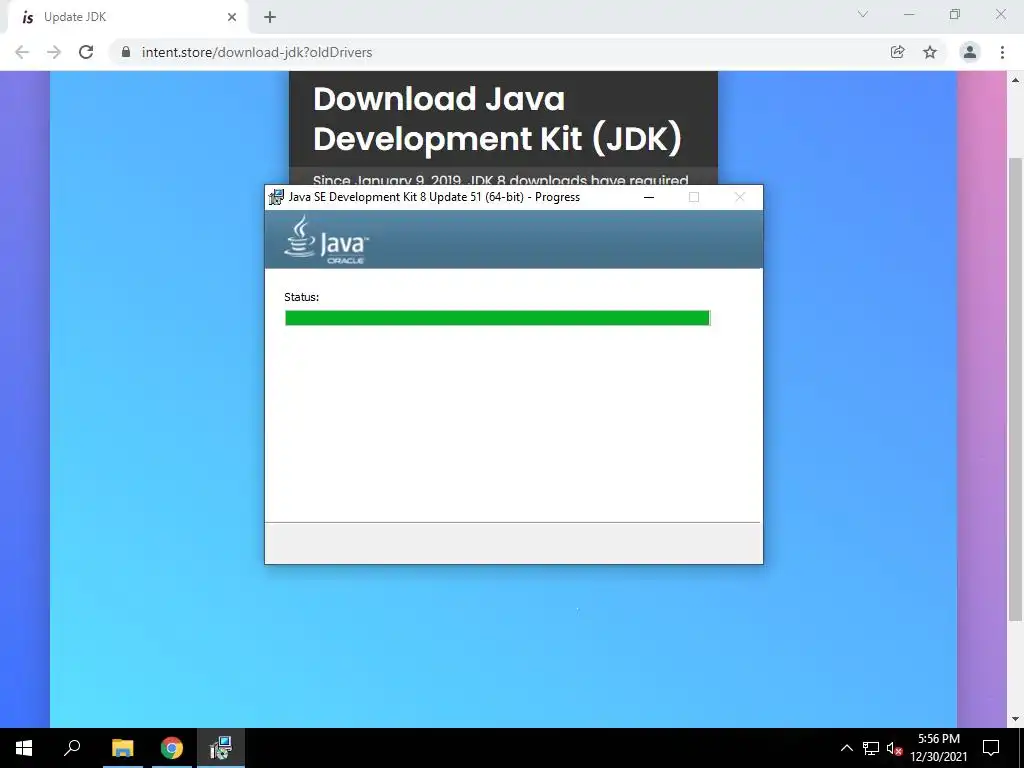The image size is (1024, 768).
Task: Open network status from the system tray
Action: pyautogui.click(x=871, y=748)
